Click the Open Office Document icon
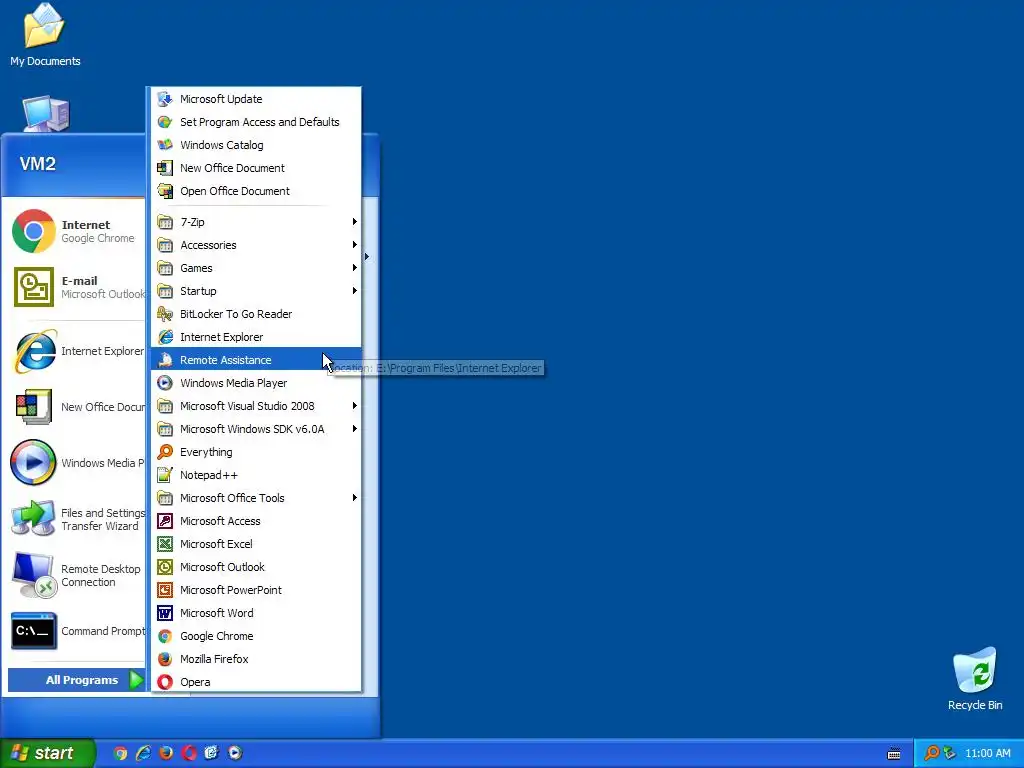The height and width of the screenshot is (768, 1024). [165, 191]
